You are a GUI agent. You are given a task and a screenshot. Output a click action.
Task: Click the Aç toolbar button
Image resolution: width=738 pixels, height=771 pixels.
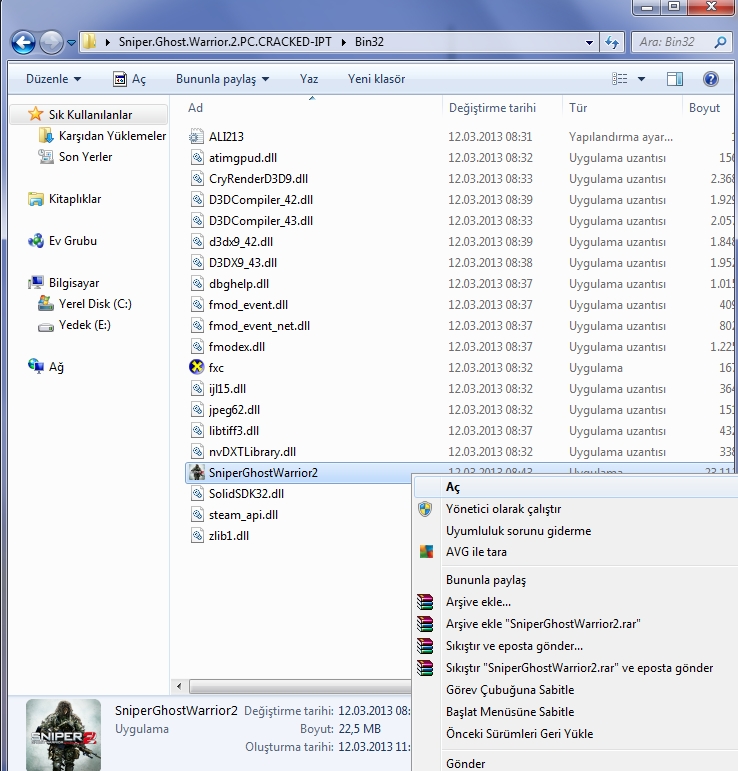tap(130, 79)
